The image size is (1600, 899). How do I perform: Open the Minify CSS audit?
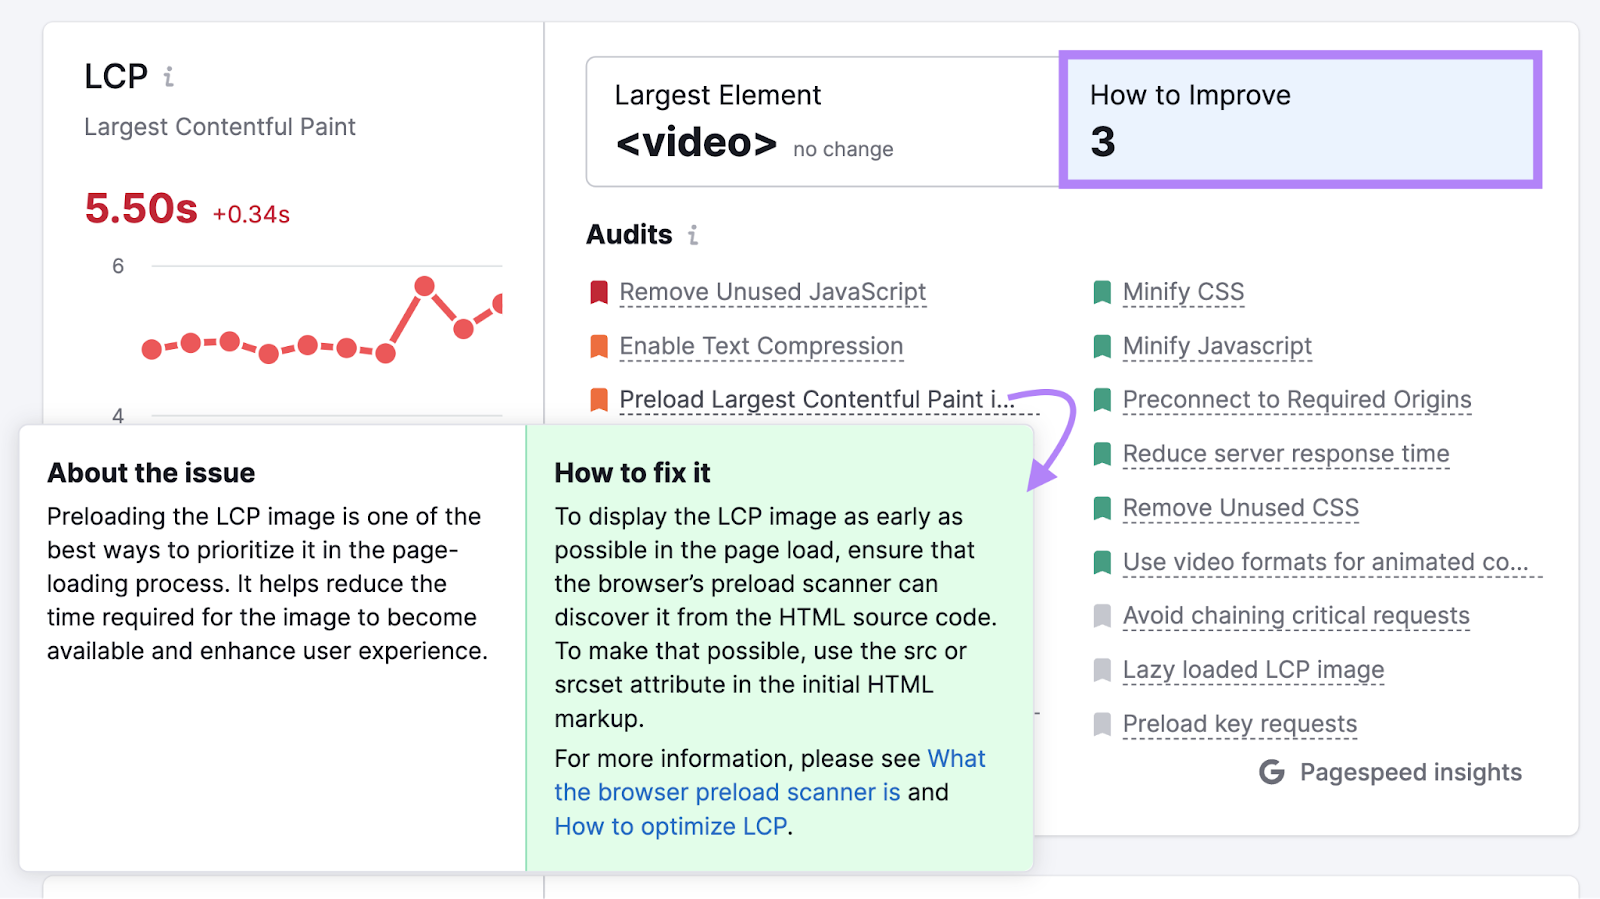tap(1183, 292)
